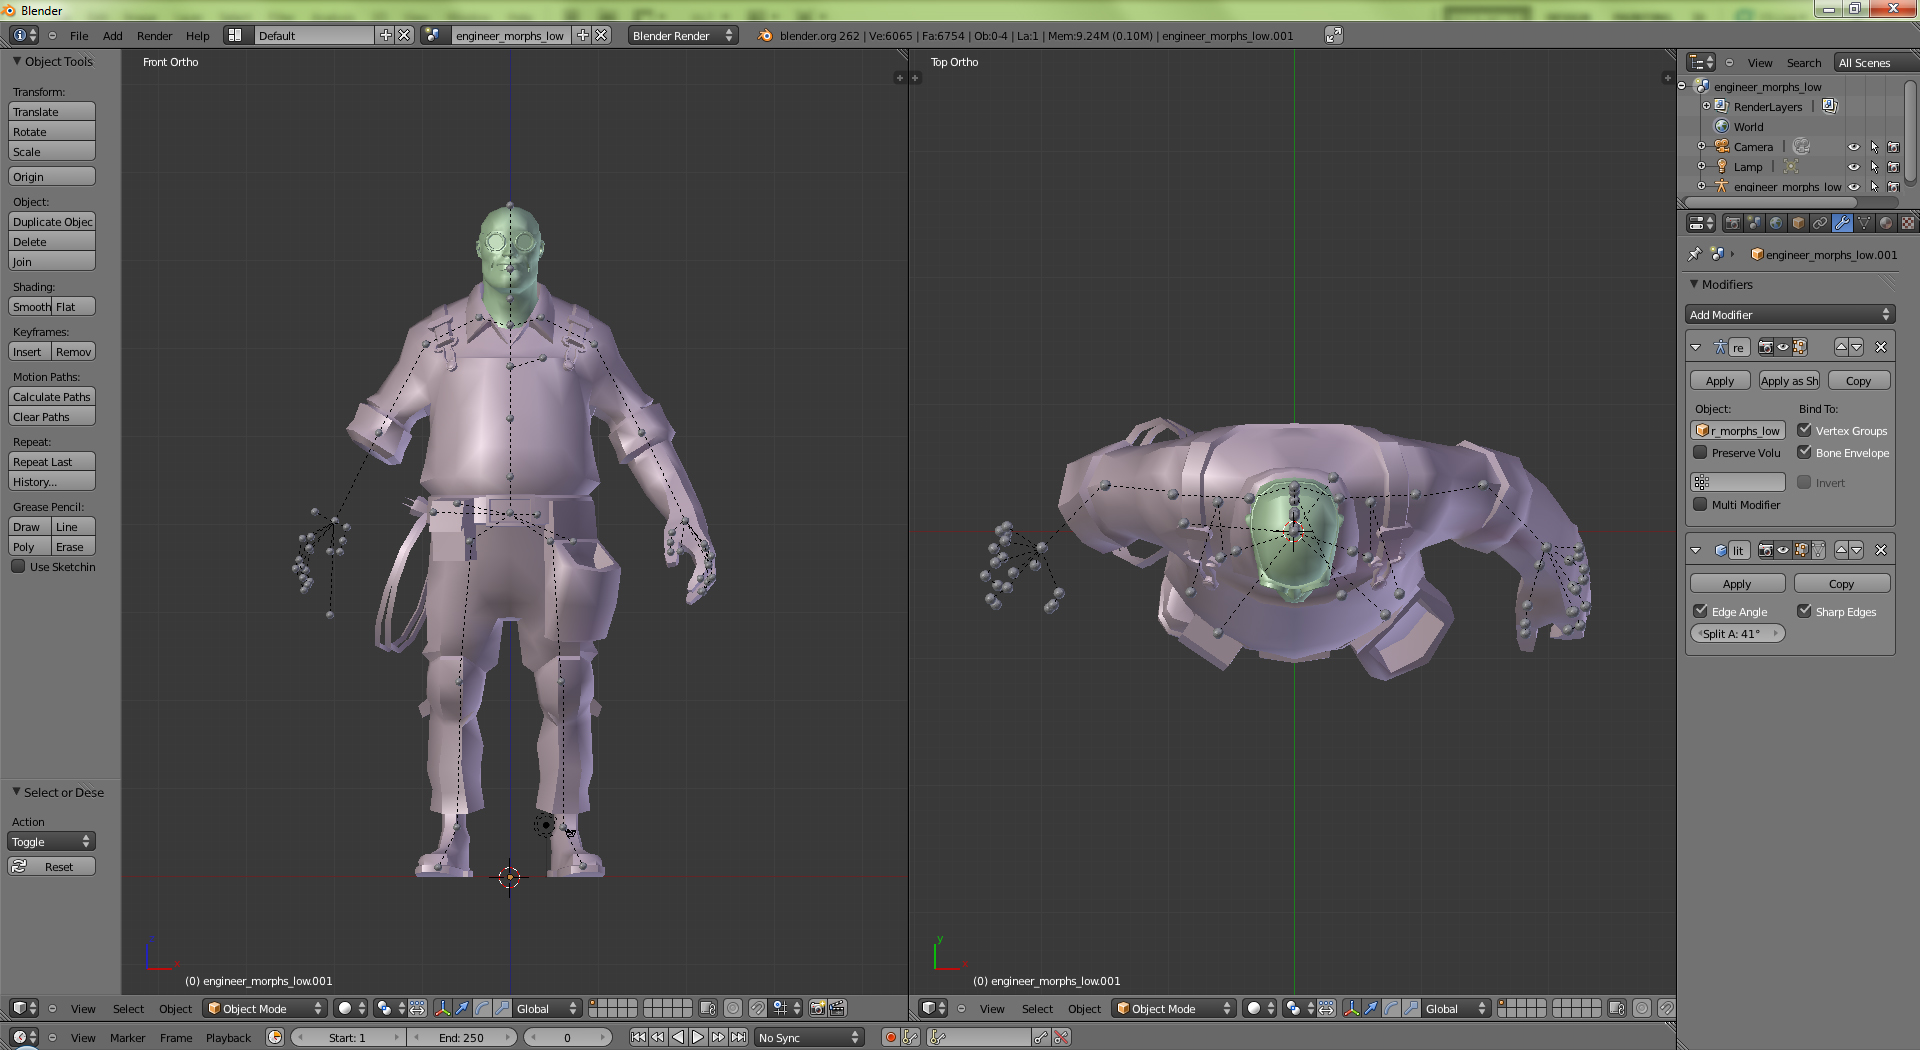Disable the Sharp Edges checkbox
Viewport: 1920px width, 1050px height.
(x=1805, y=611)
